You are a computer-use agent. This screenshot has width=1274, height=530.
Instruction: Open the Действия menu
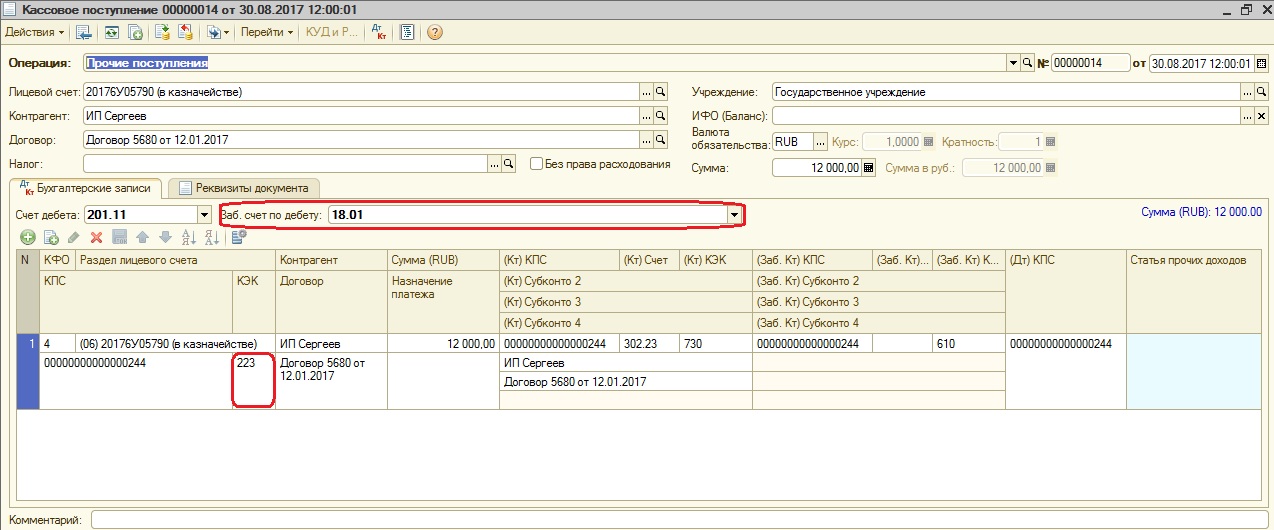[x=35, y=32]
